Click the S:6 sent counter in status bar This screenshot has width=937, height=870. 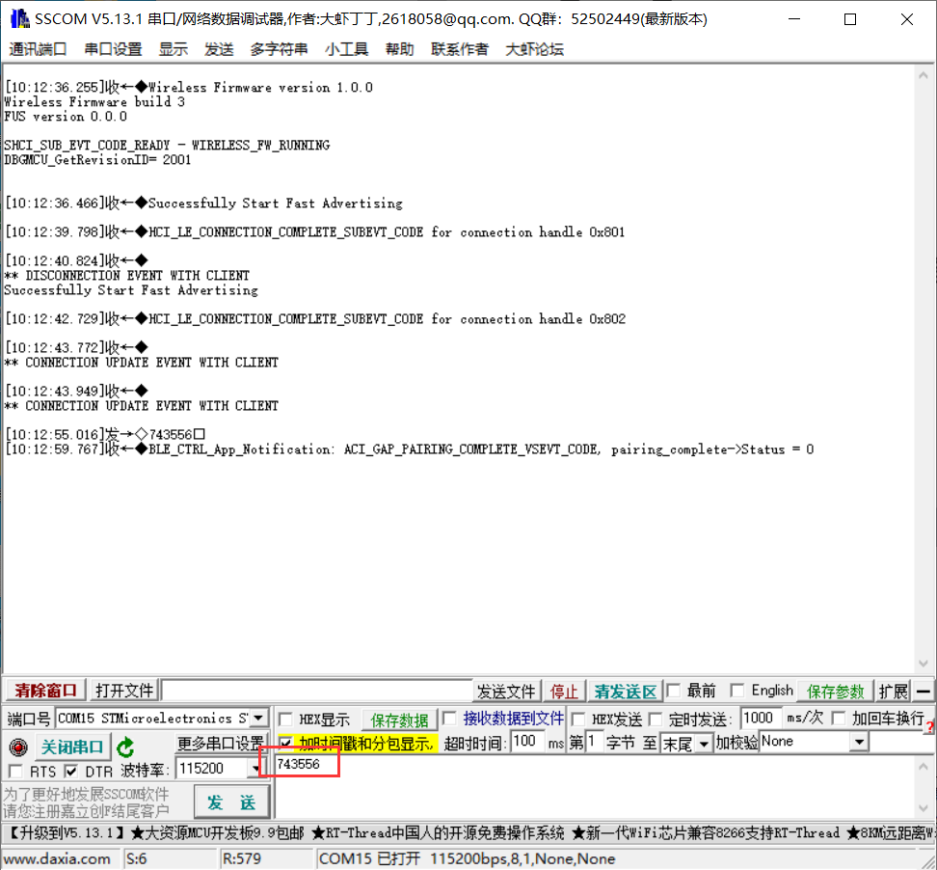click(137, 859)
